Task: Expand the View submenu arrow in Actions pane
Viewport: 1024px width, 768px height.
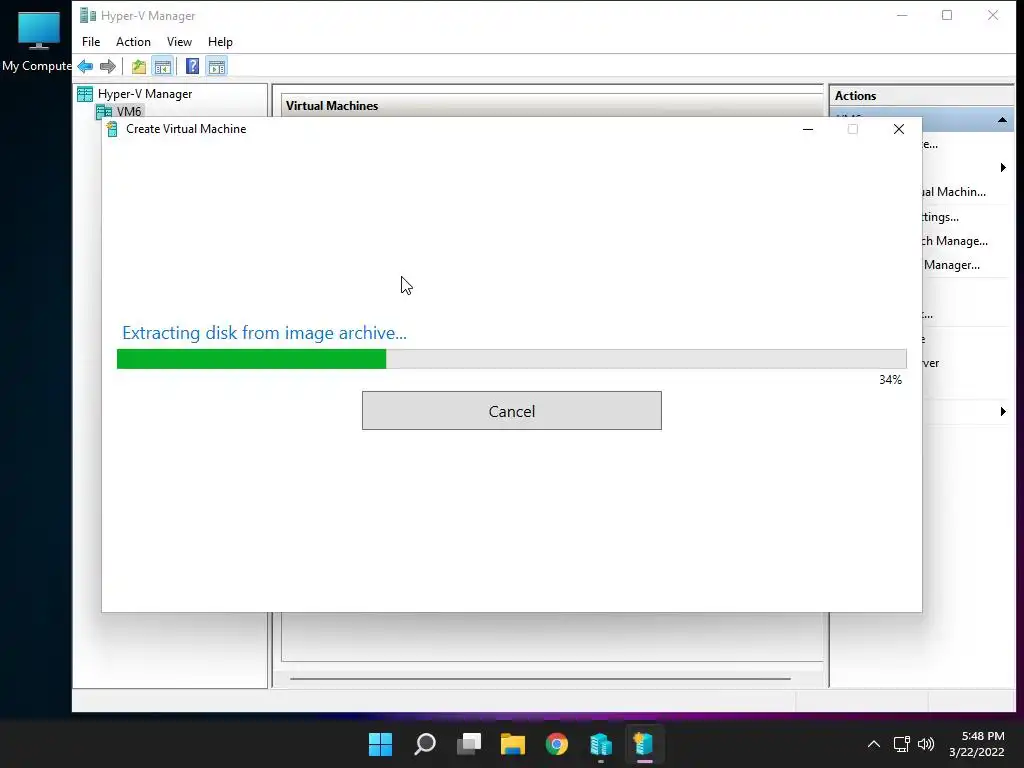Action: 1003,411
